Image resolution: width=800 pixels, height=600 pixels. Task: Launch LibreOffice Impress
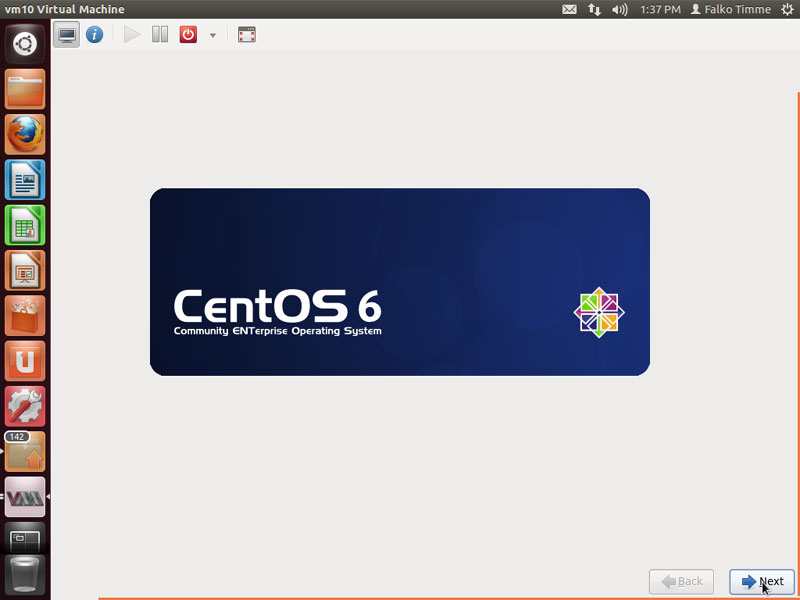[25, 270]
